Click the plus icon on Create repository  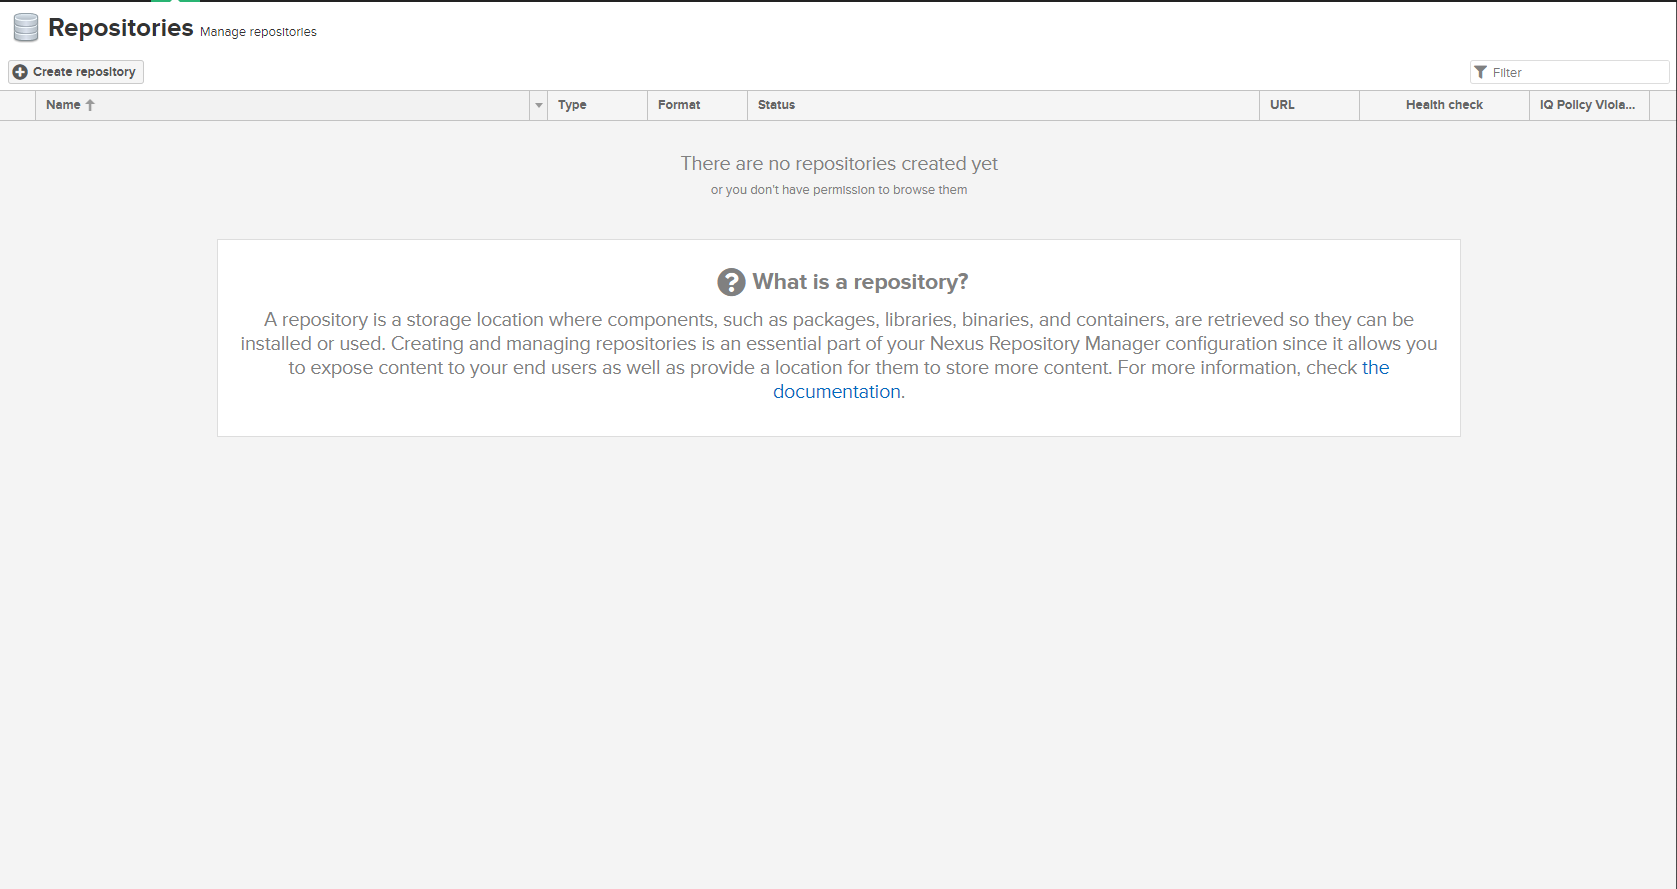click(x=20, y=72)
